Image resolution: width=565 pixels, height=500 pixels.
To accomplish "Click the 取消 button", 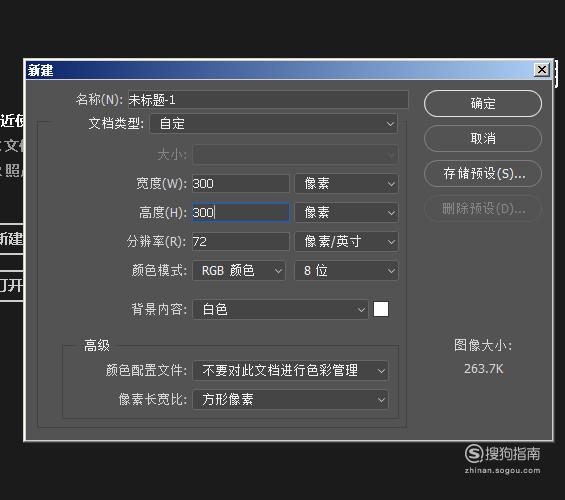I will point(482,138).
